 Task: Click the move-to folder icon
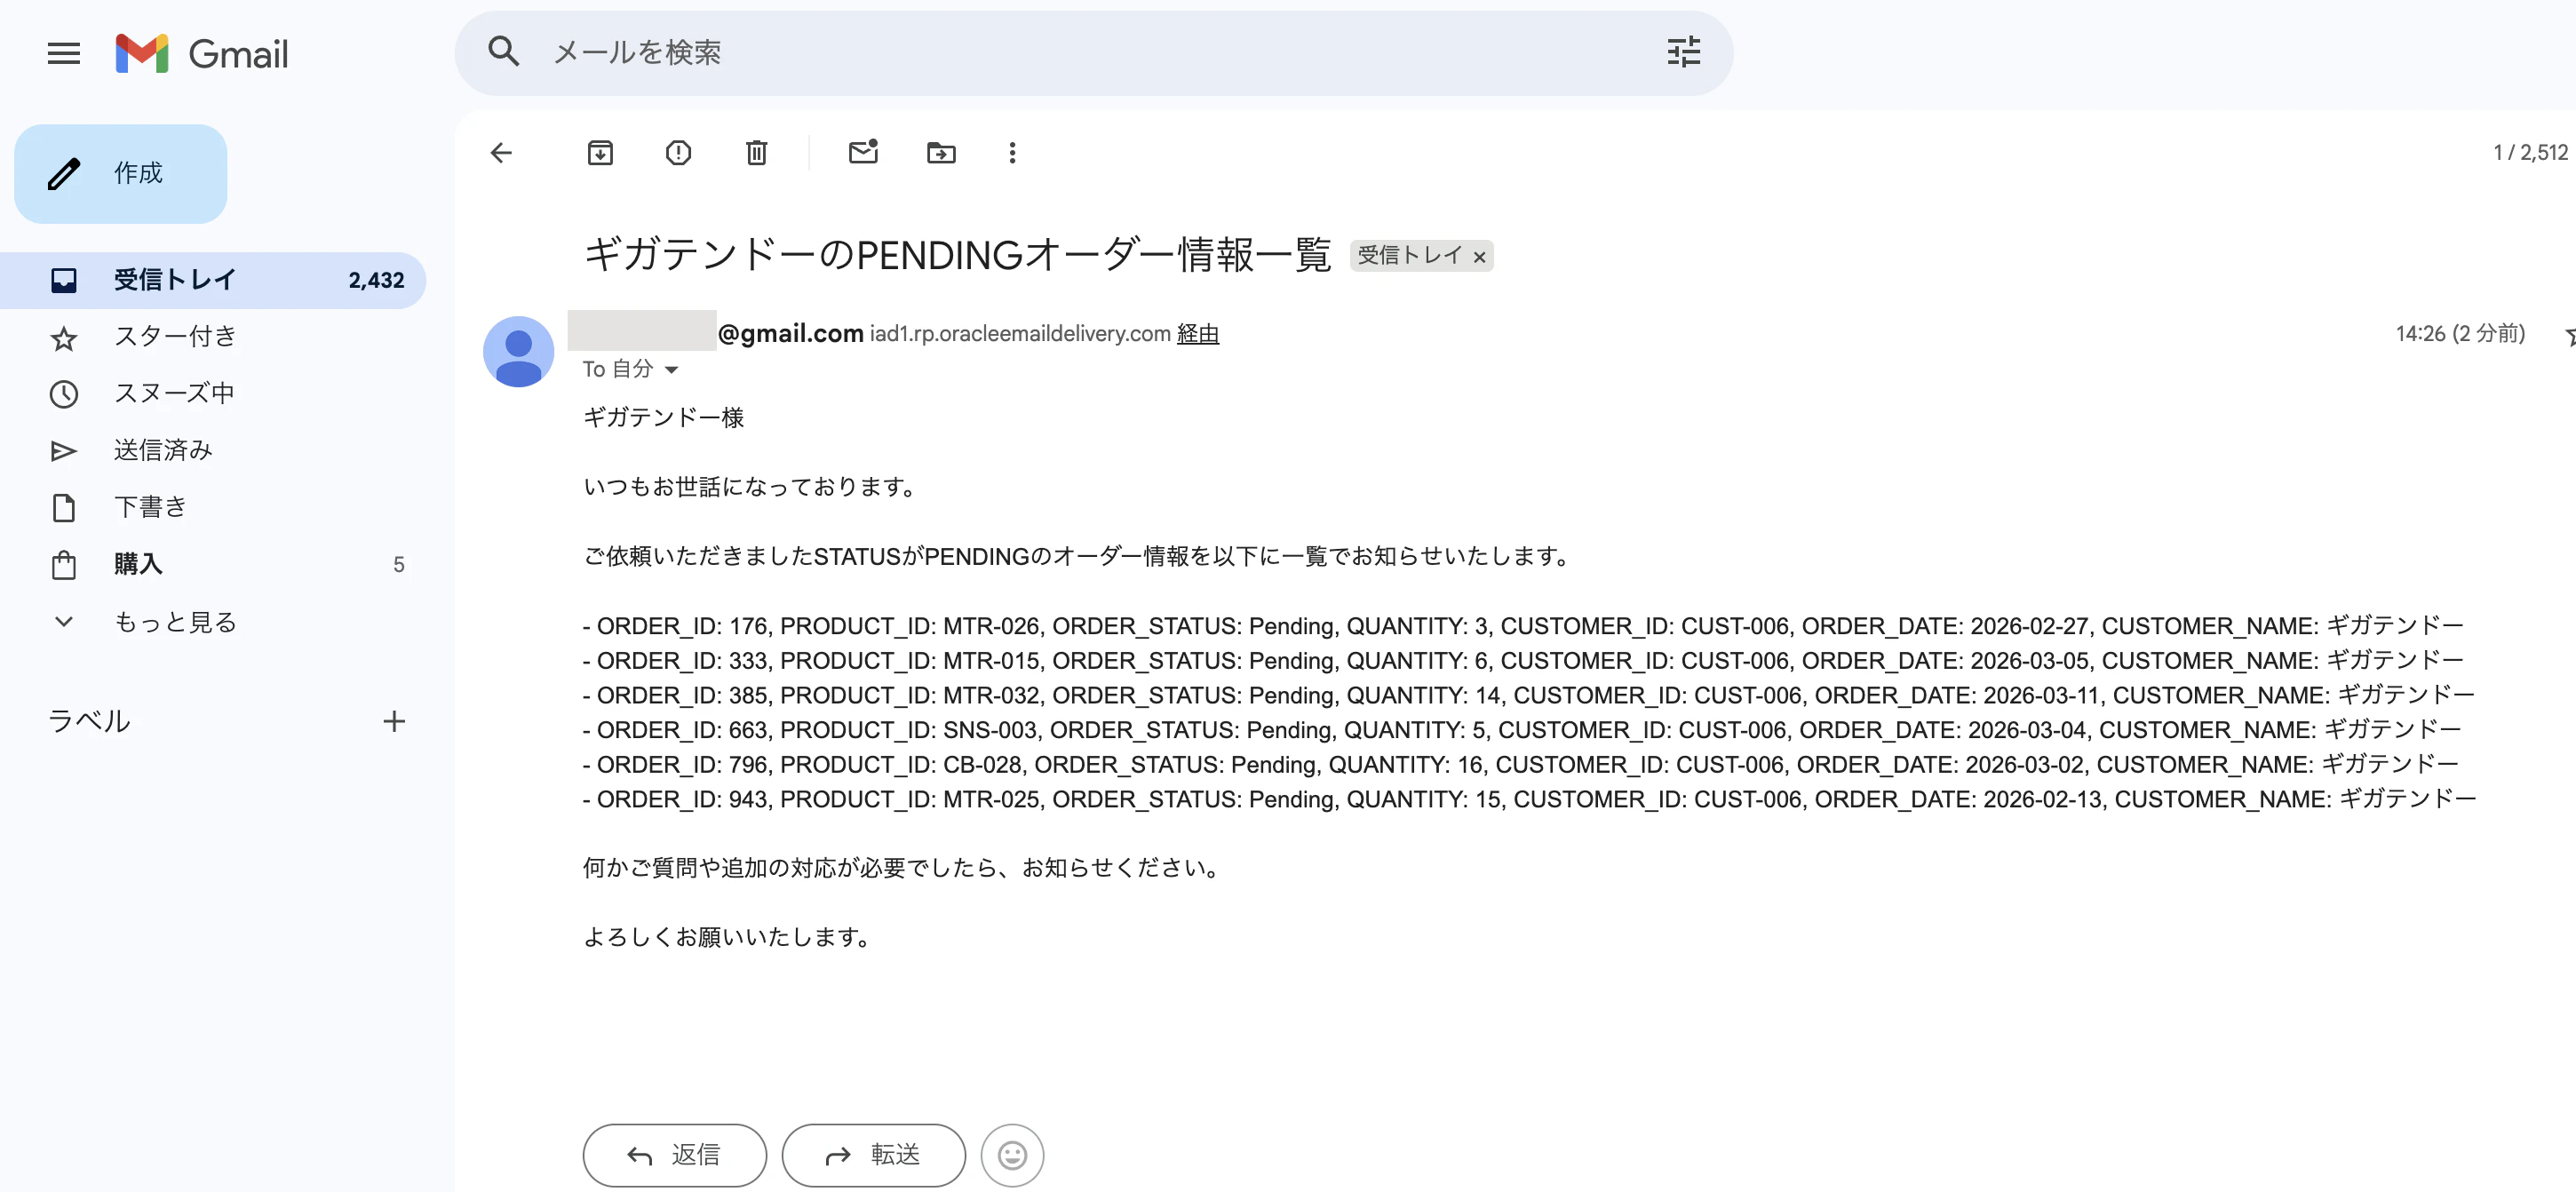[x=940, y=153]
